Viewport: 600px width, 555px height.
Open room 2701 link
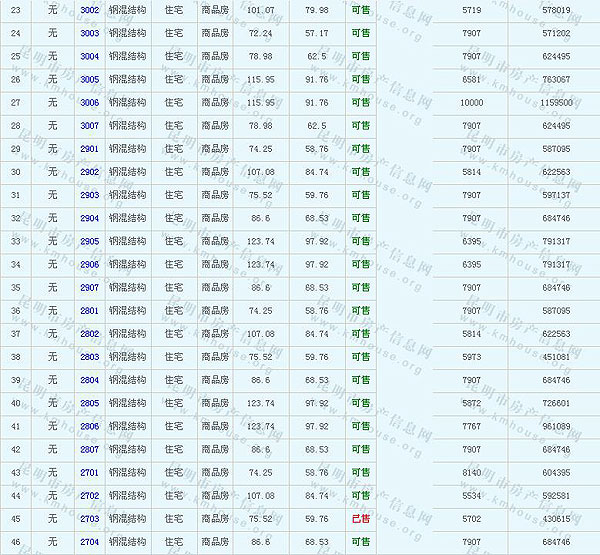(x=89, y=472)
